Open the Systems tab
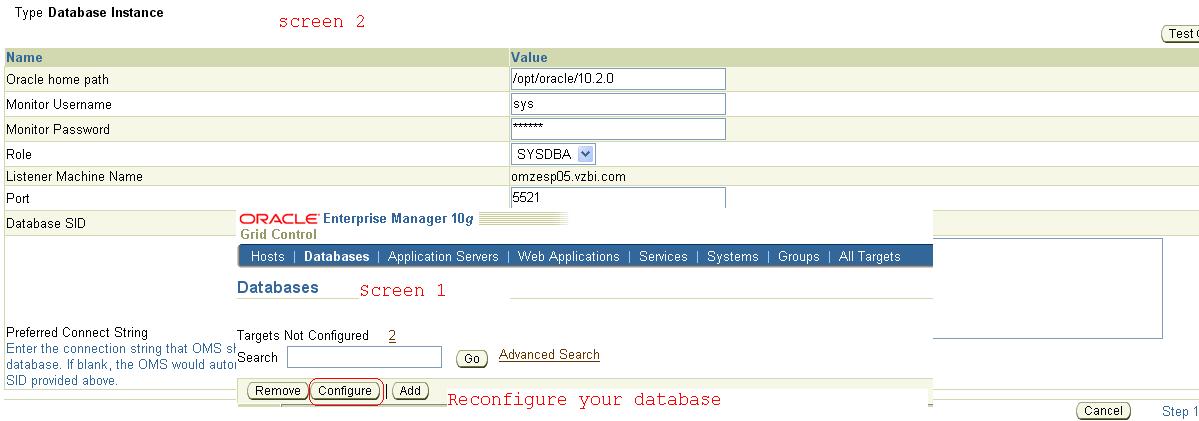The height and width of the screenshot is (421, 1199). [x=732, y=257]
